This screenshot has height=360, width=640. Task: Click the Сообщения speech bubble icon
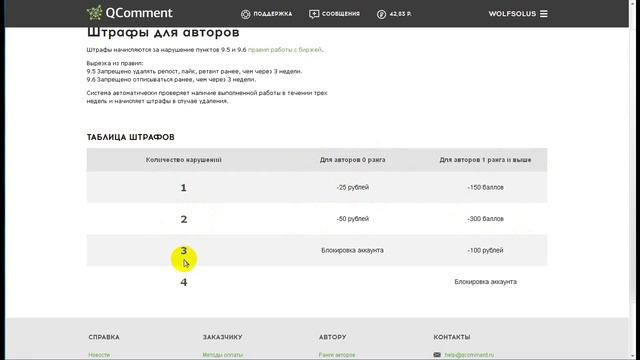pos(314,14)
